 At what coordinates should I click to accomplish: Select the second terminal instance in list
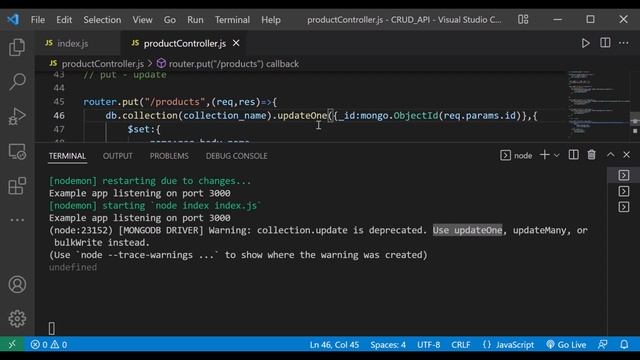click(624, 191)
